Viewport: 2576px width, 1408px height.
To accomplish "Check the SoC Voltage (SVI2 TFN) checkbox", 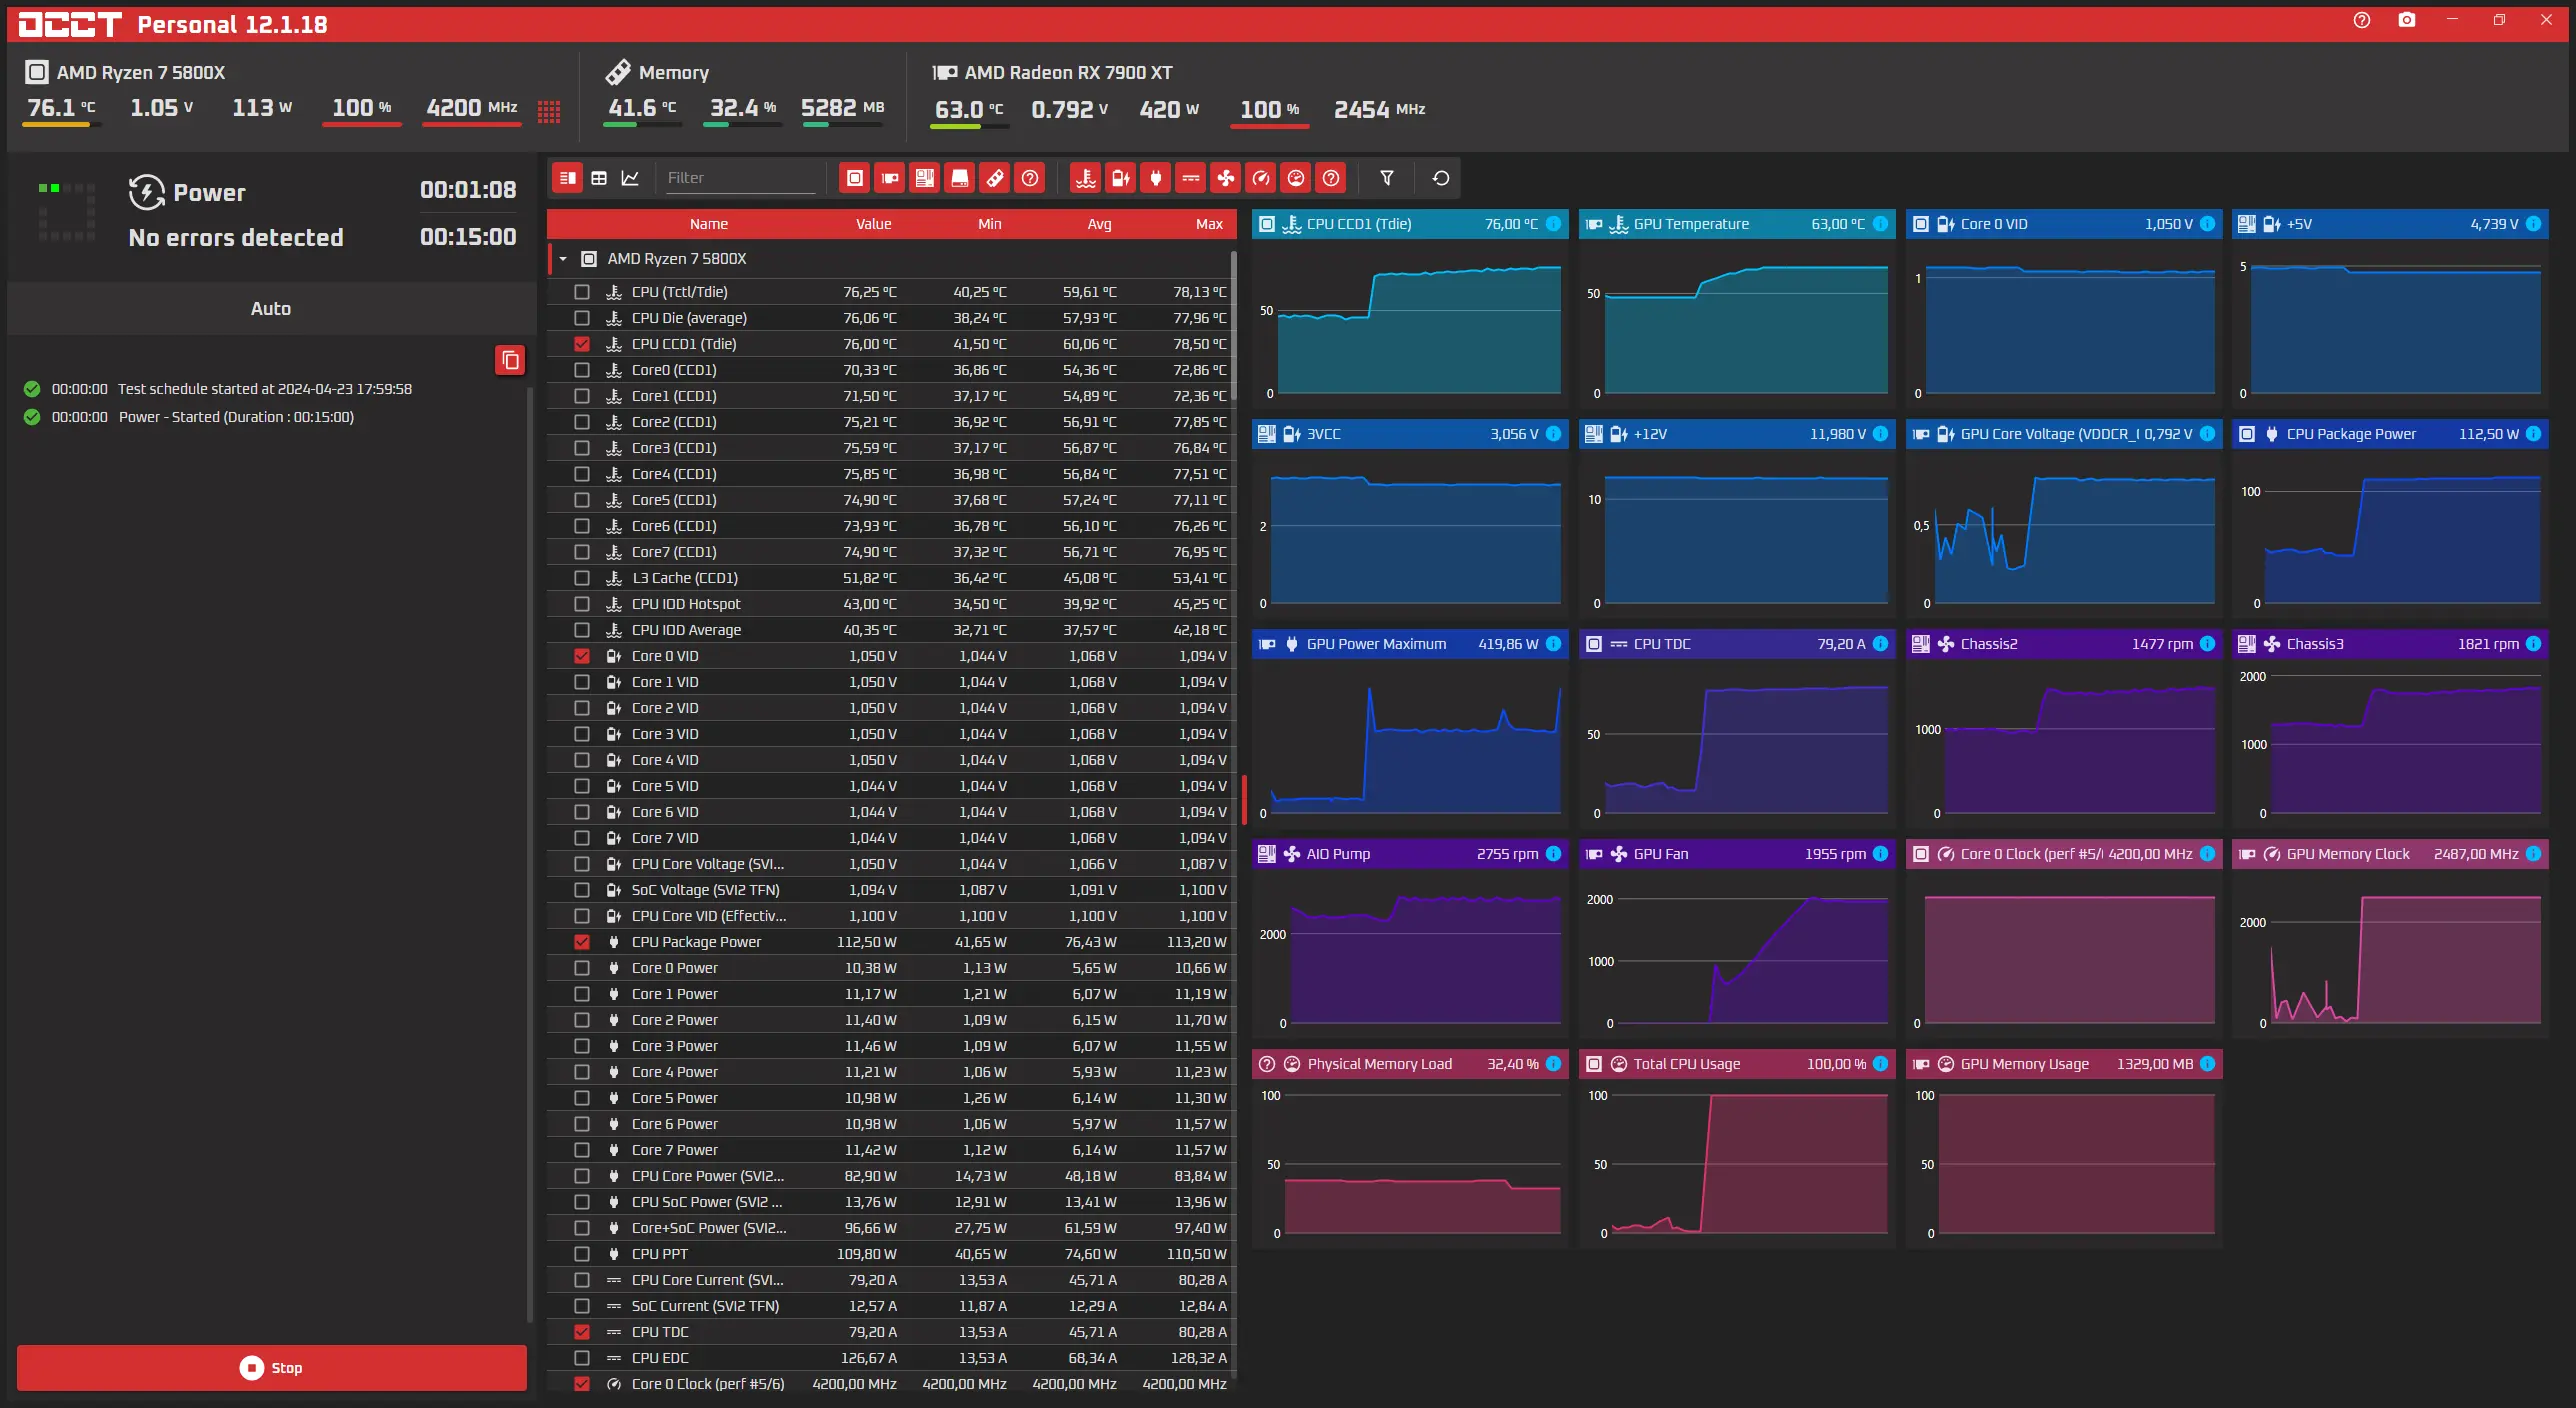I will point(582,890).
